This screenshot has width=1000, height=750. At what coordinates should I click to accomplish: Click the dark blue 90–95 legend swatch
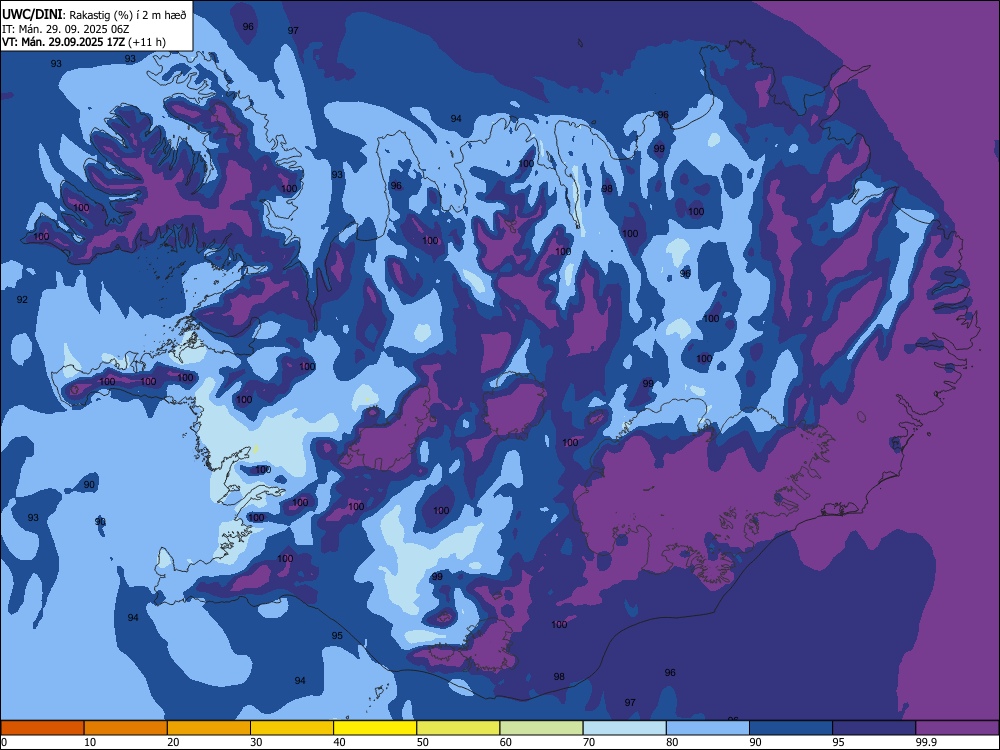pyautogui.click(x=791, y=728)
